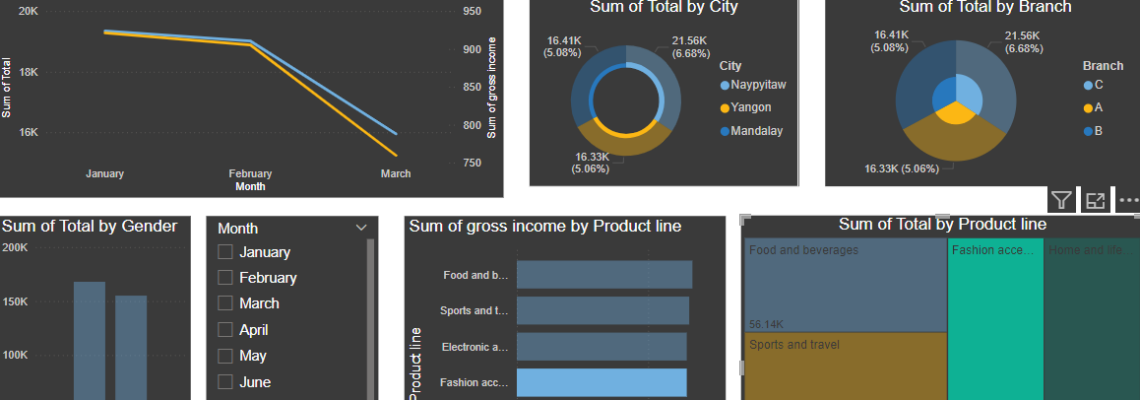Click the Month header of the slicer
Screen dimensions: 1140x400
238,228
